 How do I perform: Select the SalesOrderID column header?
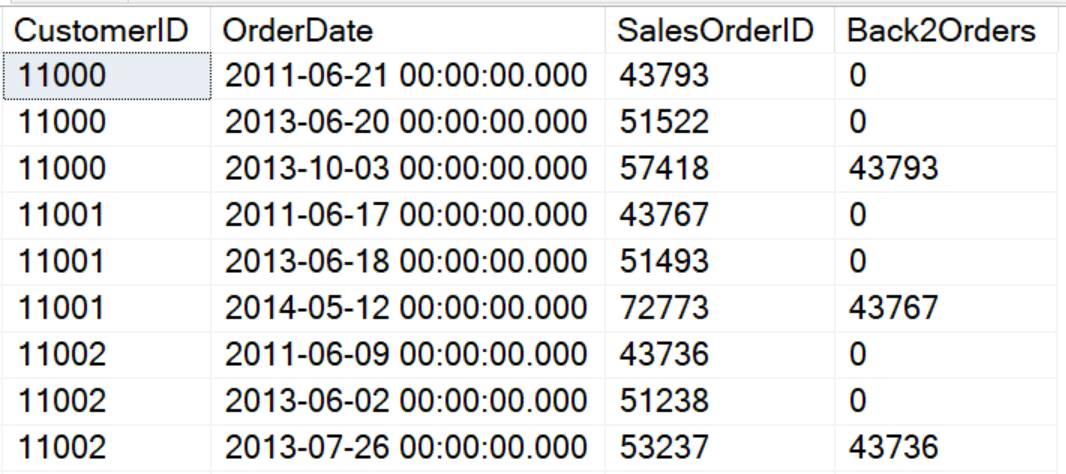click(720, 31)
